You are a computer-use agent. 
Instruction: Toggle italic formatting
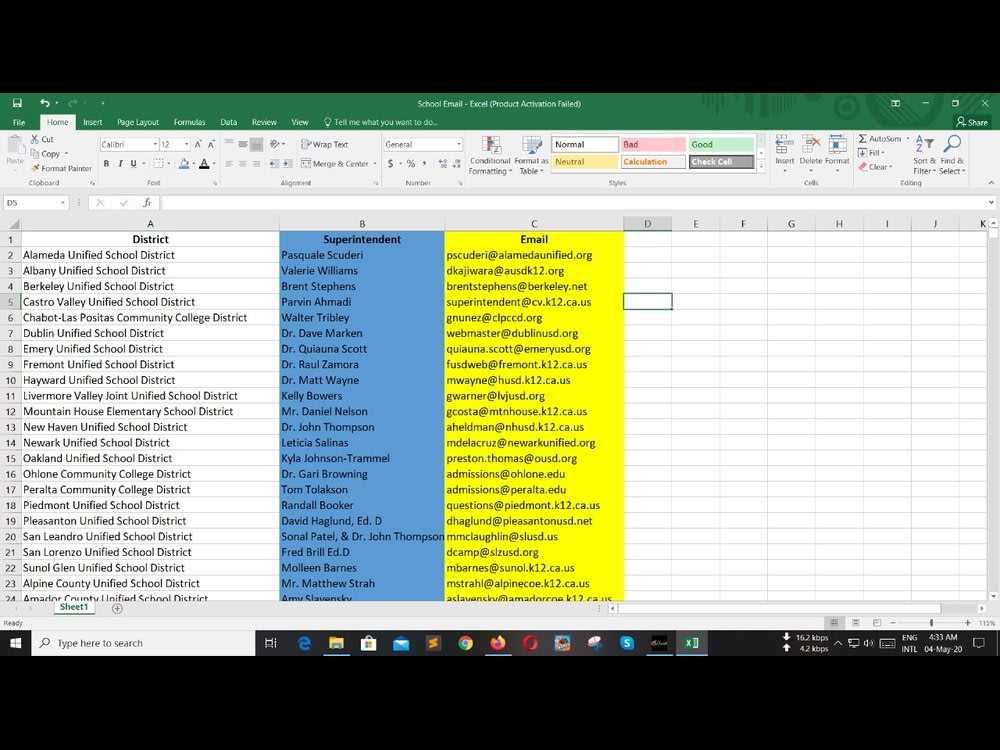120,161
